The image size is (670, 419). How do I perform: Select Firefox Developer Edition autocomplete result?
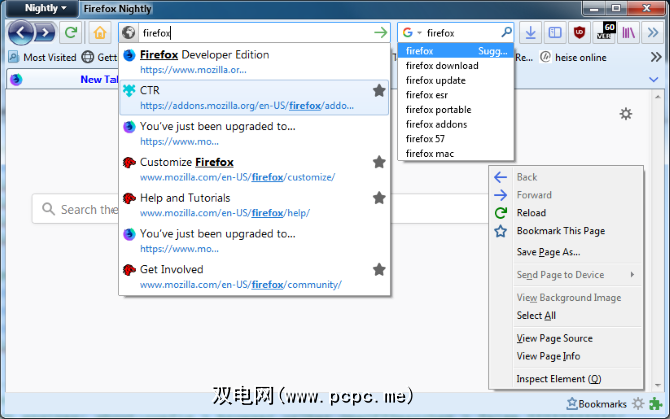click(x=254, y=62)
